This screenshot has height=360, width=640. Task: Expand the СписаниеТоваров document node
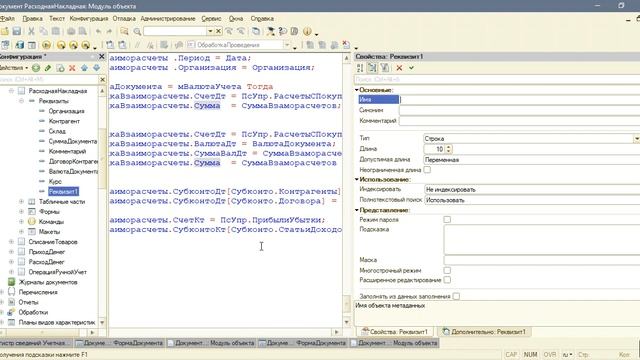coord(11,242)
